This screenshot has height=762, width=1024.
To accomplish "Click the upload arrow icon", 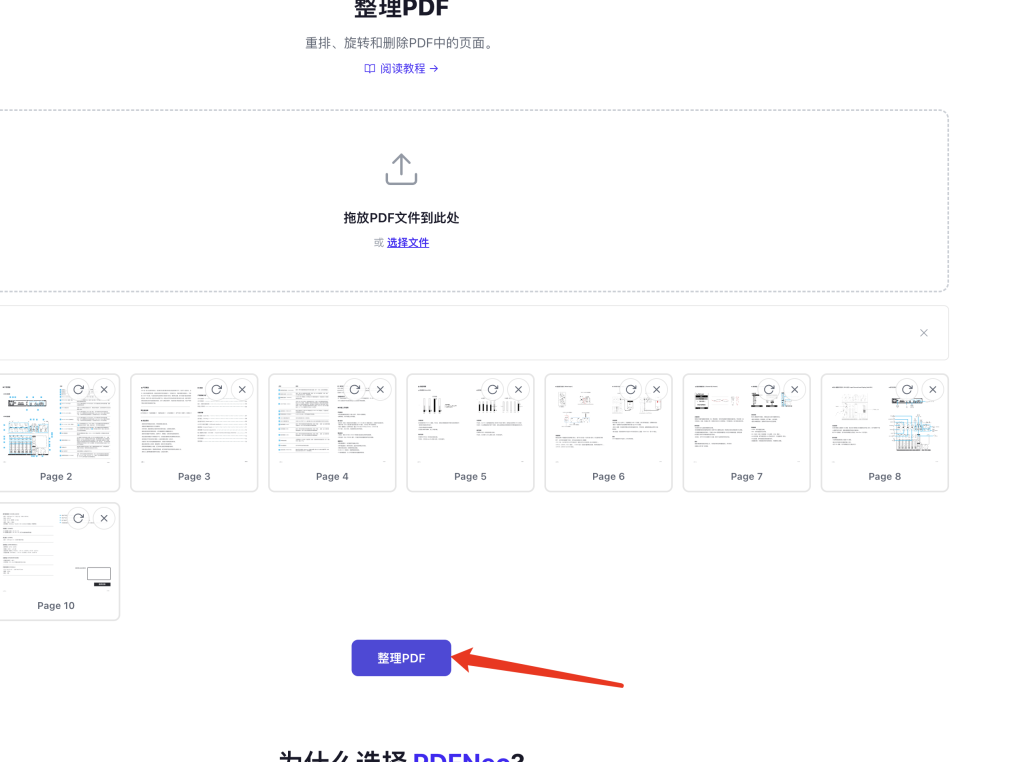I will click(x=401, y=170).
